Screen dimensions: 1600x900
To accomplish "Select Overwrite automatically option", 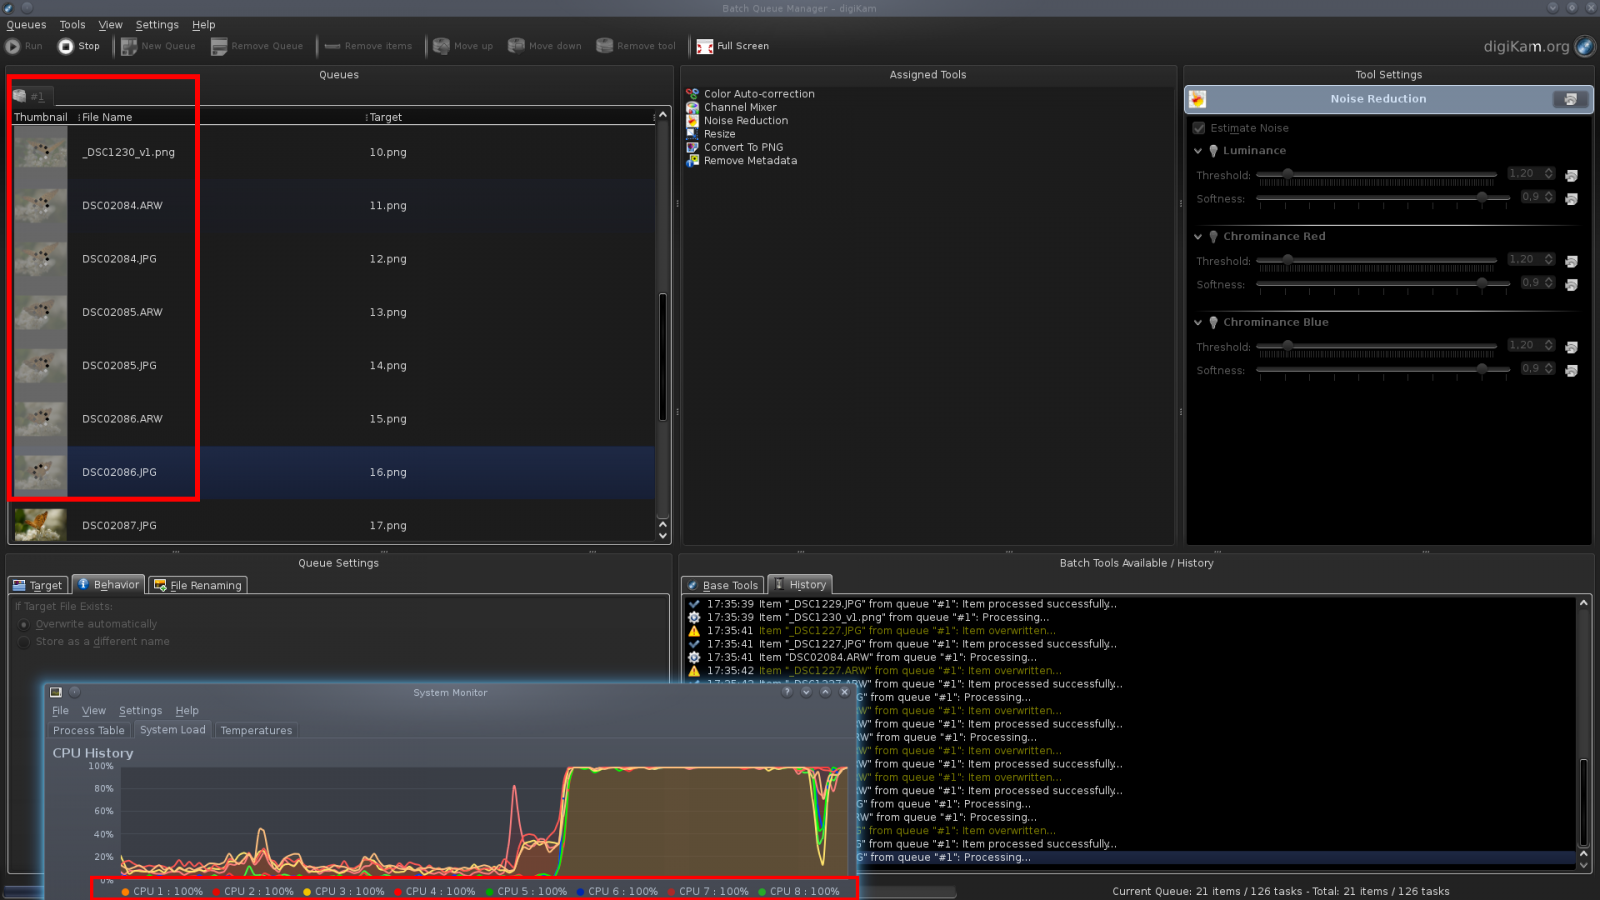I will click(23, 623).
